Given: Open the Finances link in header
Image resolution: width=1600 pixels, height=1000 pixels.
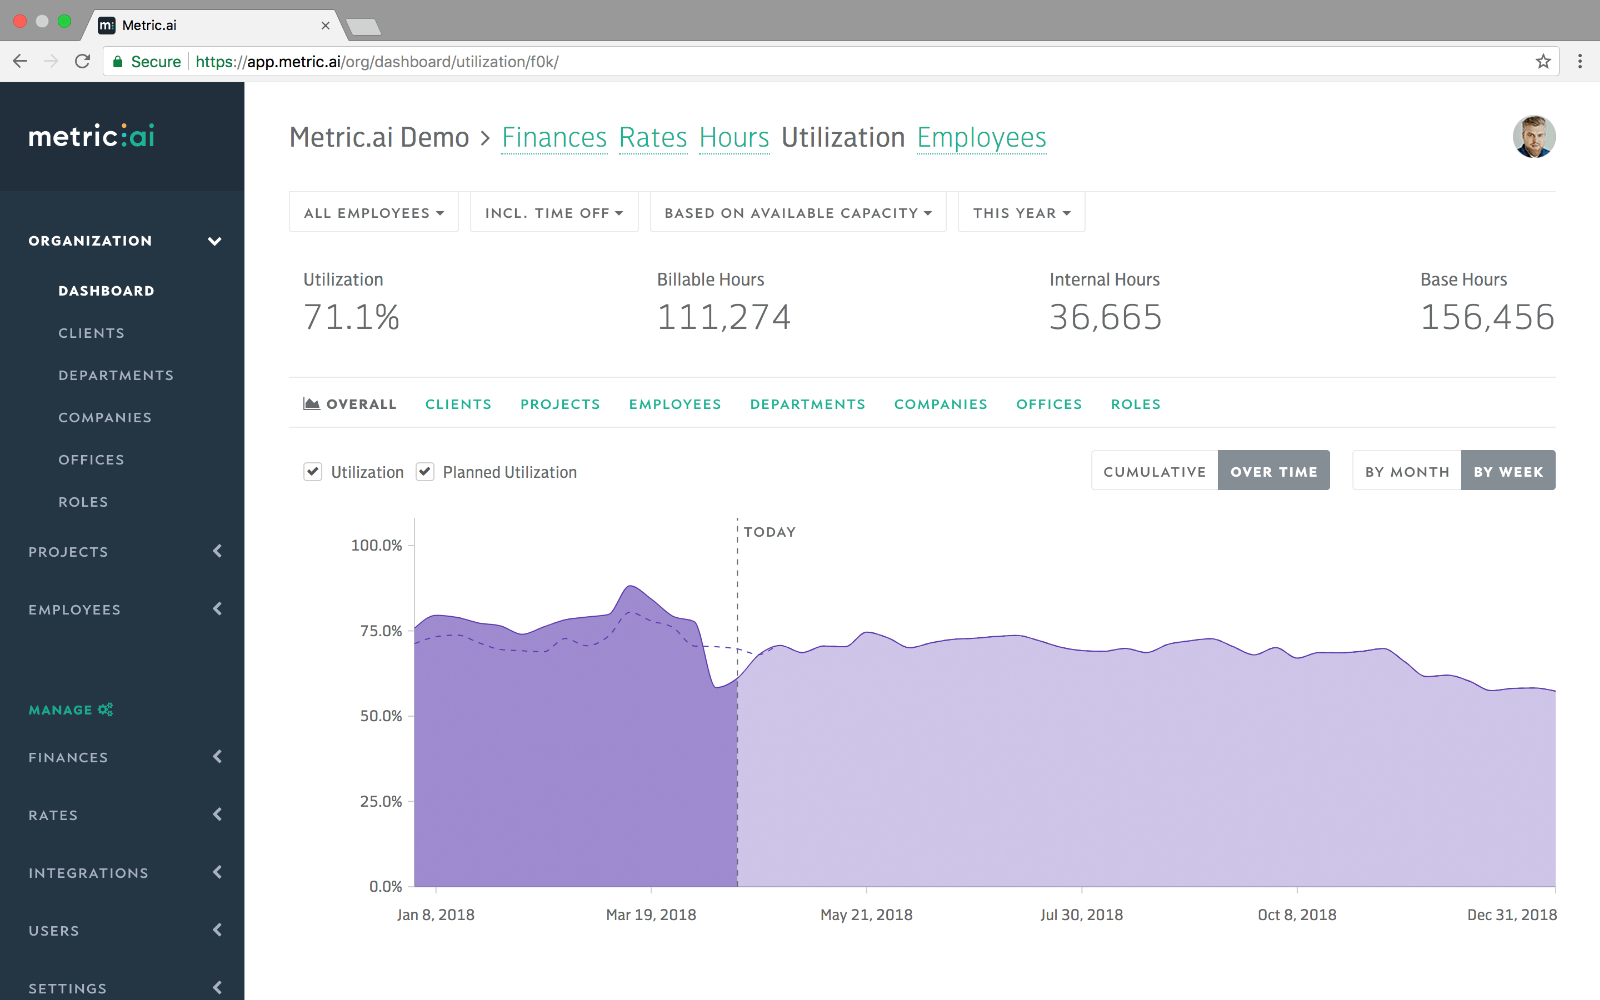Looking at the screenshot, I should [x=554, y=138].
